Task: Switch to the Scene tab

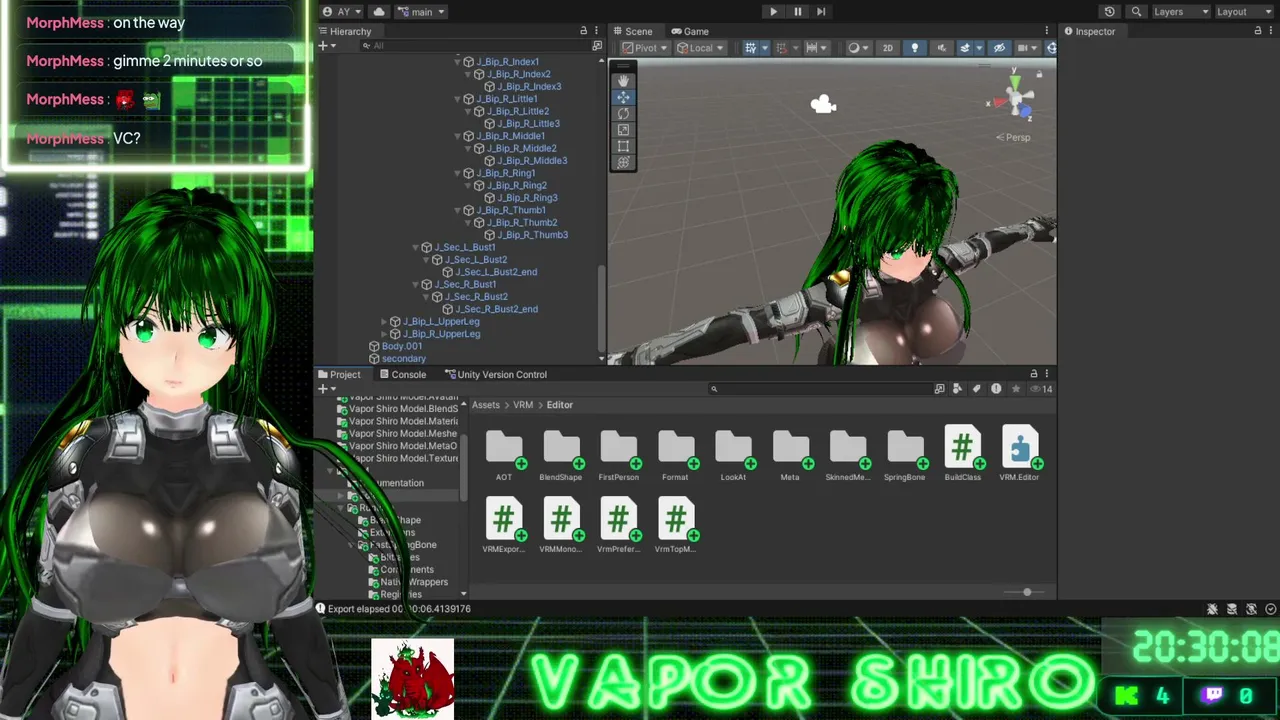Action: (633, 31)
